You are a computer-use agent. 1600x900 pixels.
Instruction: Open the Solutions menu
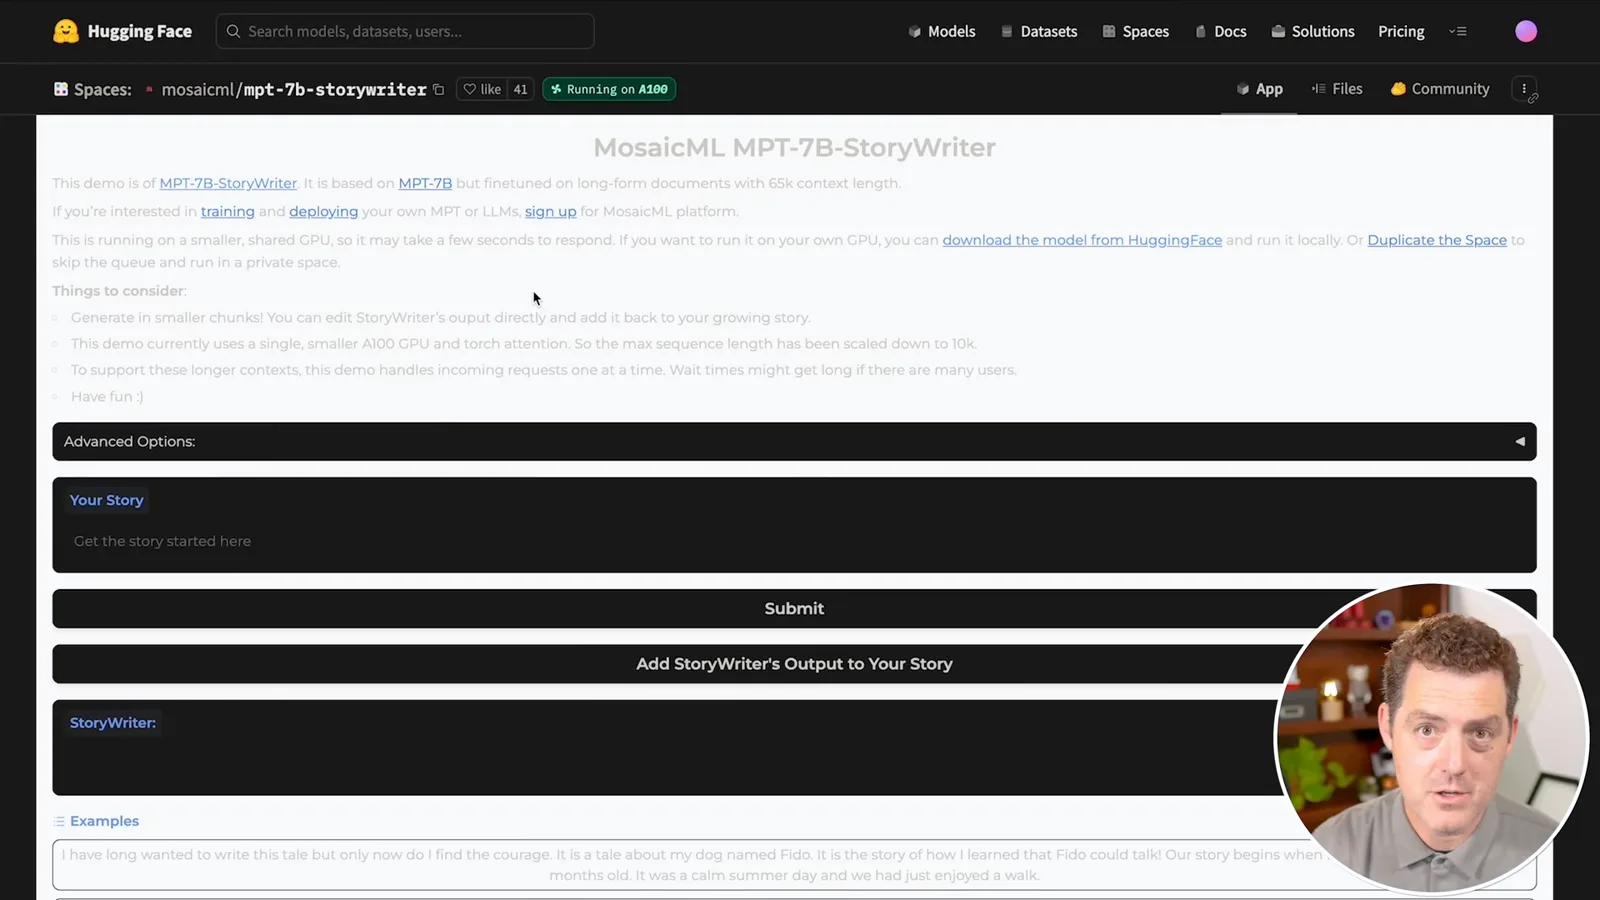click(x=1313, y=31)
